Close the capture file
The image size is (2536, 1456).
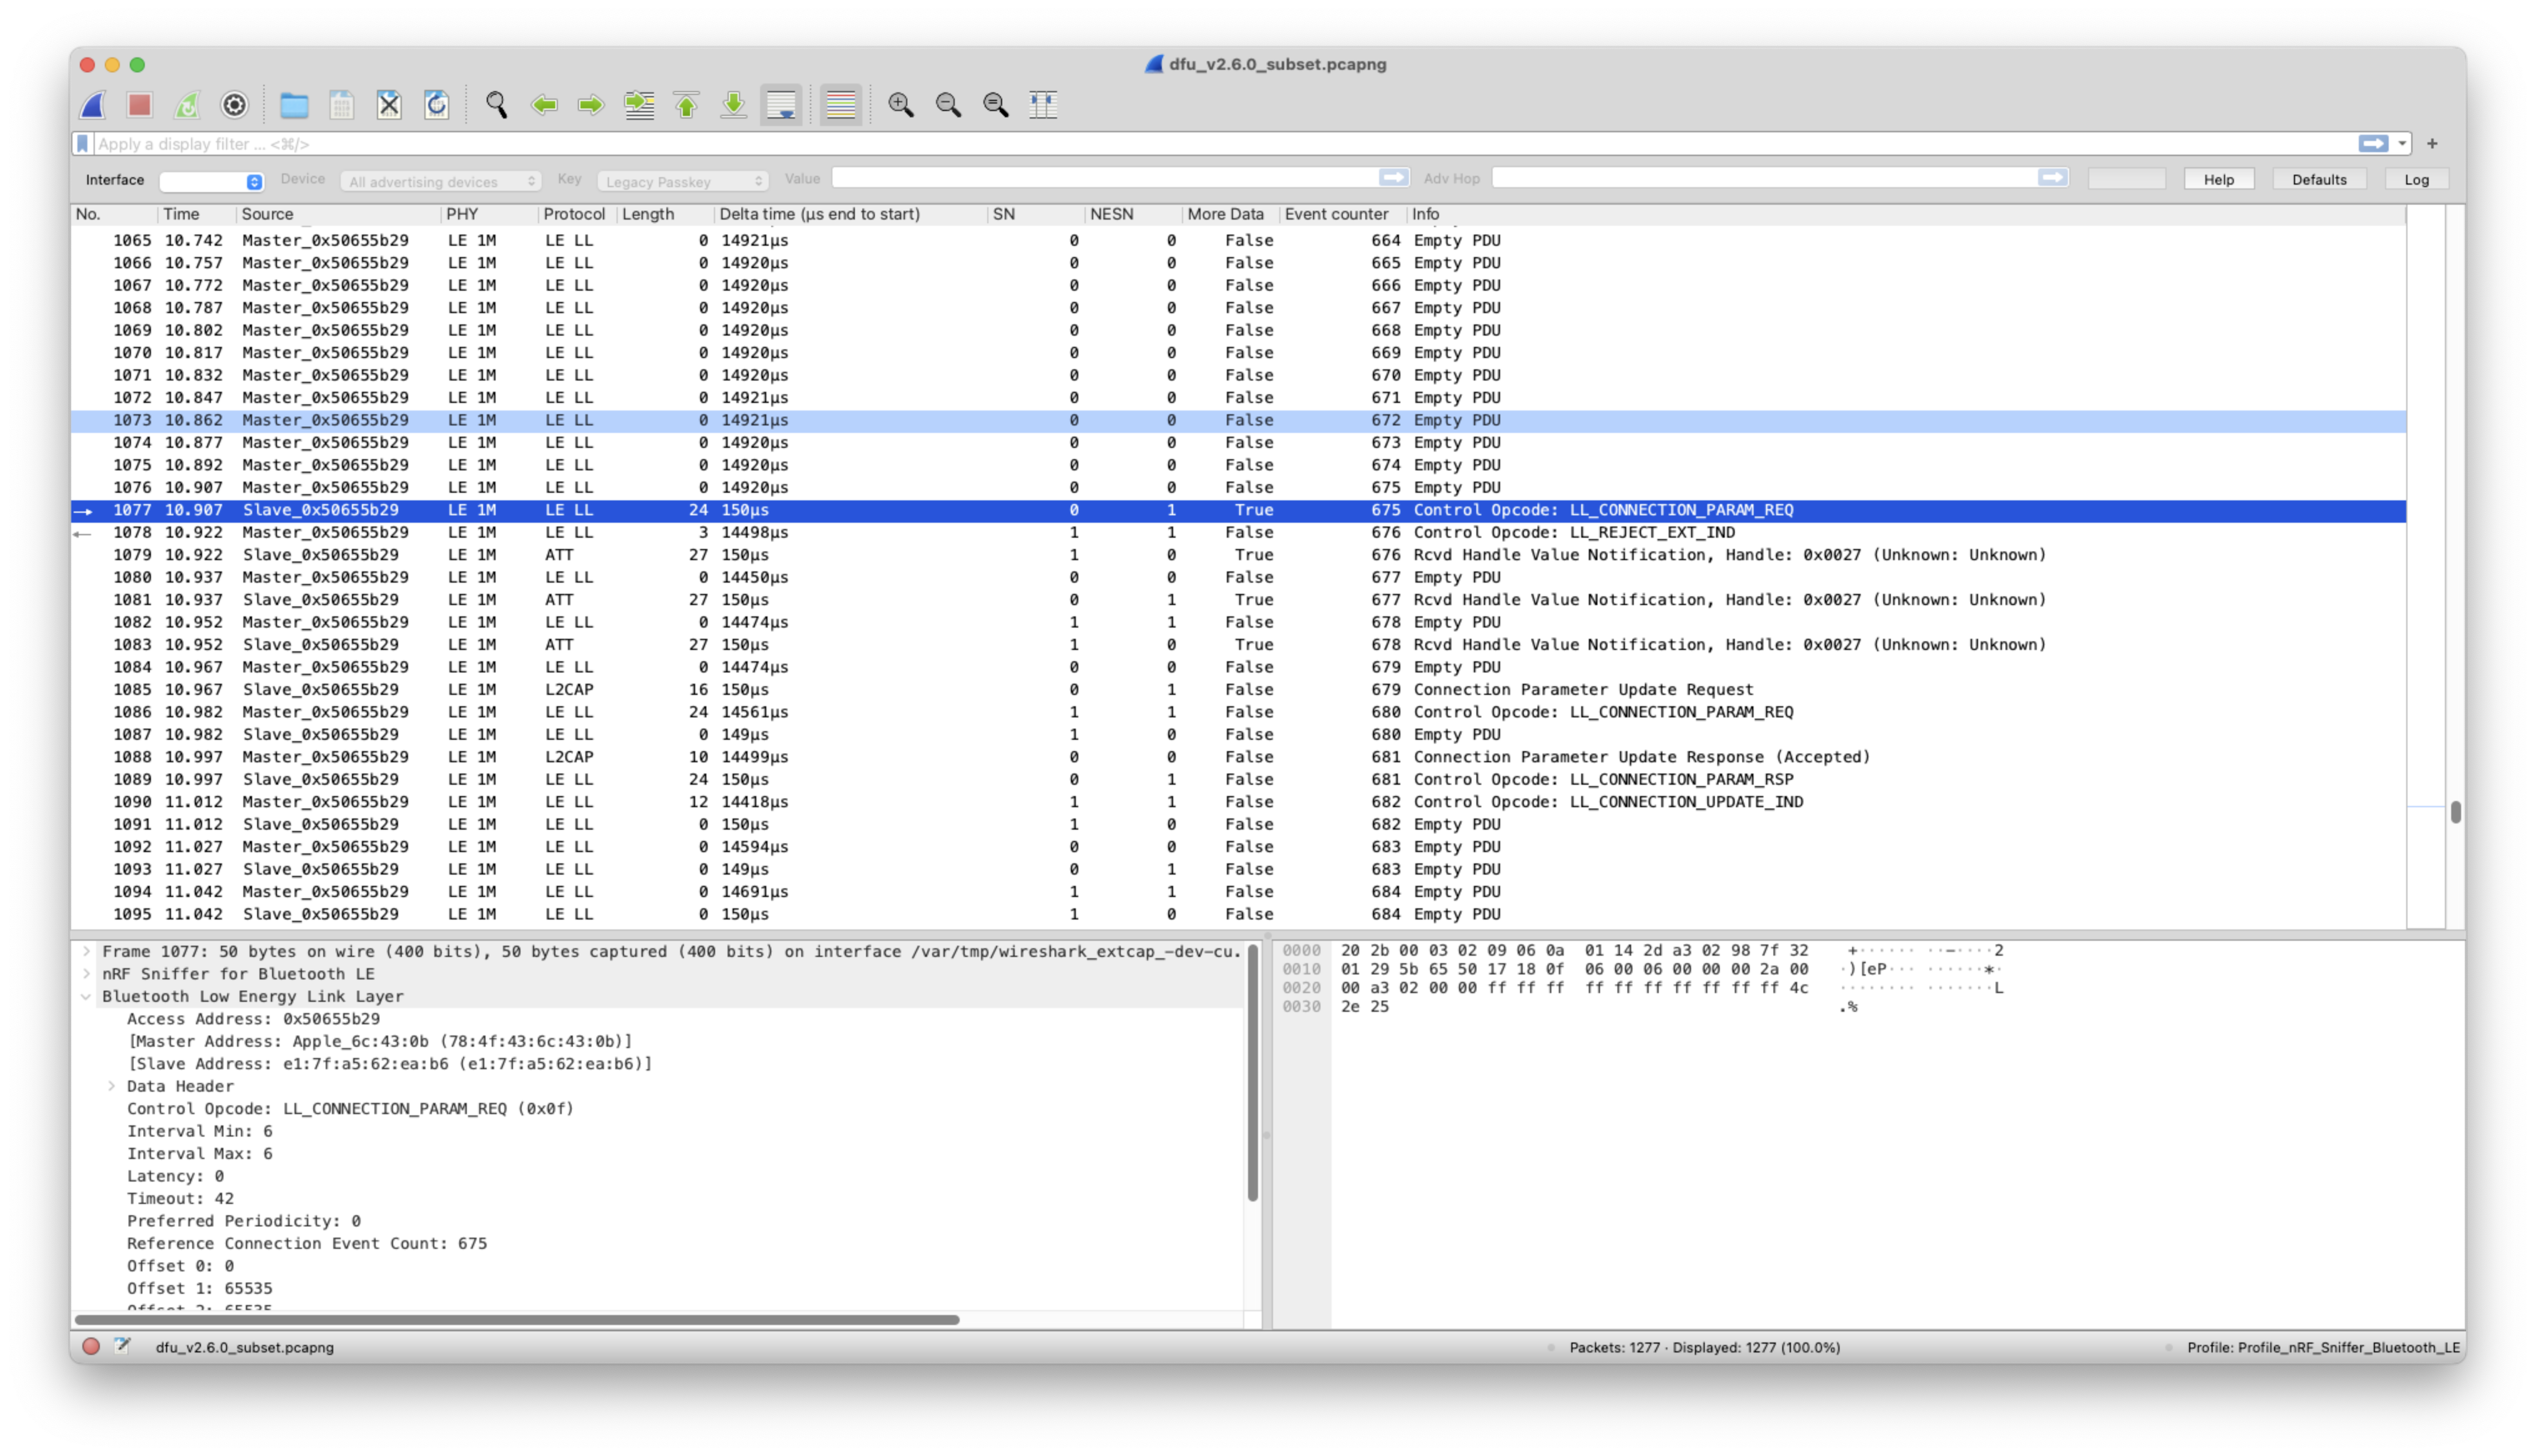coord(390,105)
